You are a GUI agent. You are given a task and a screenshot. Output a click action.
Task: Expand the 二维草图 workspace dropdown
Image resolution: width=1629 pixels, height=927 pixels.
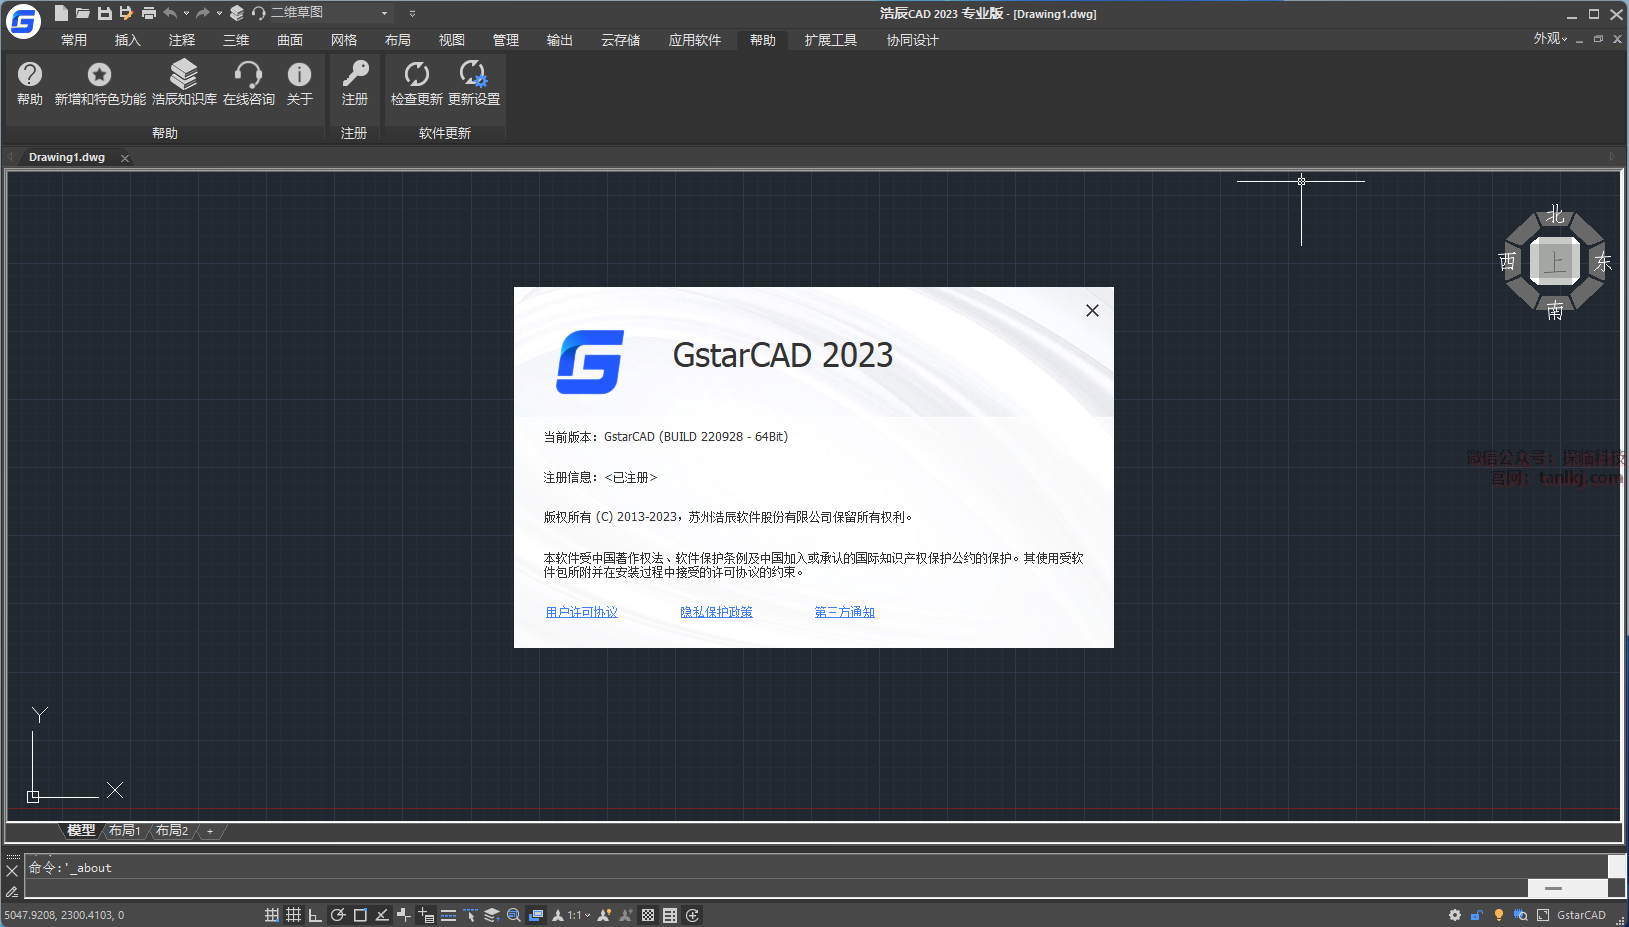(384, 13)
